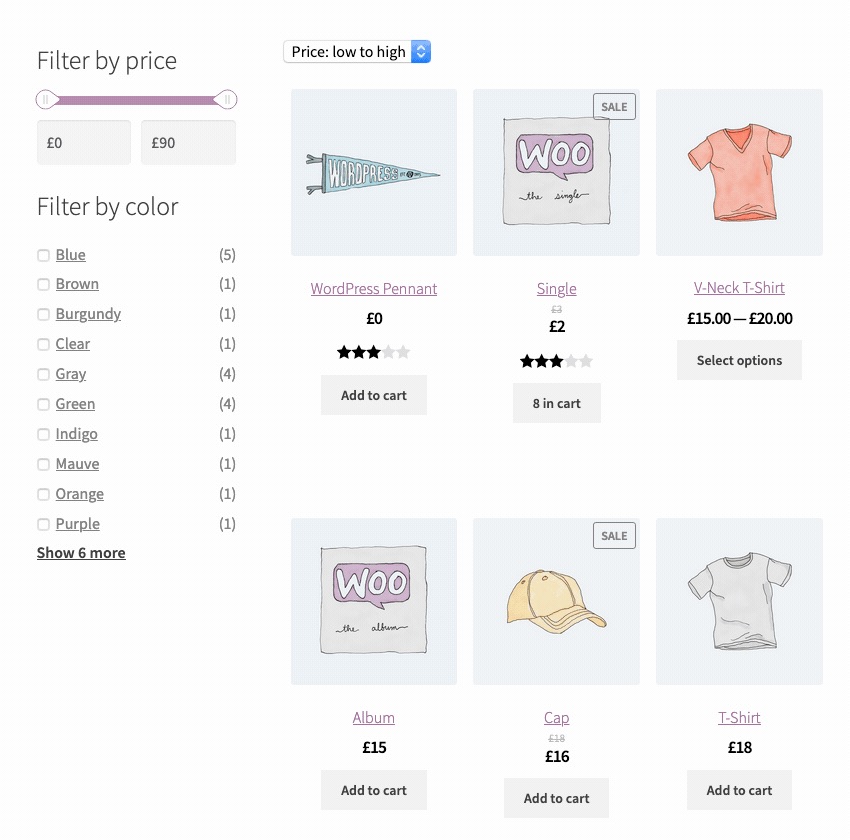The width and height of the screenshot is (850, 840).
Task: Open the Woo Album product image
Action: [x=373, y=601]
